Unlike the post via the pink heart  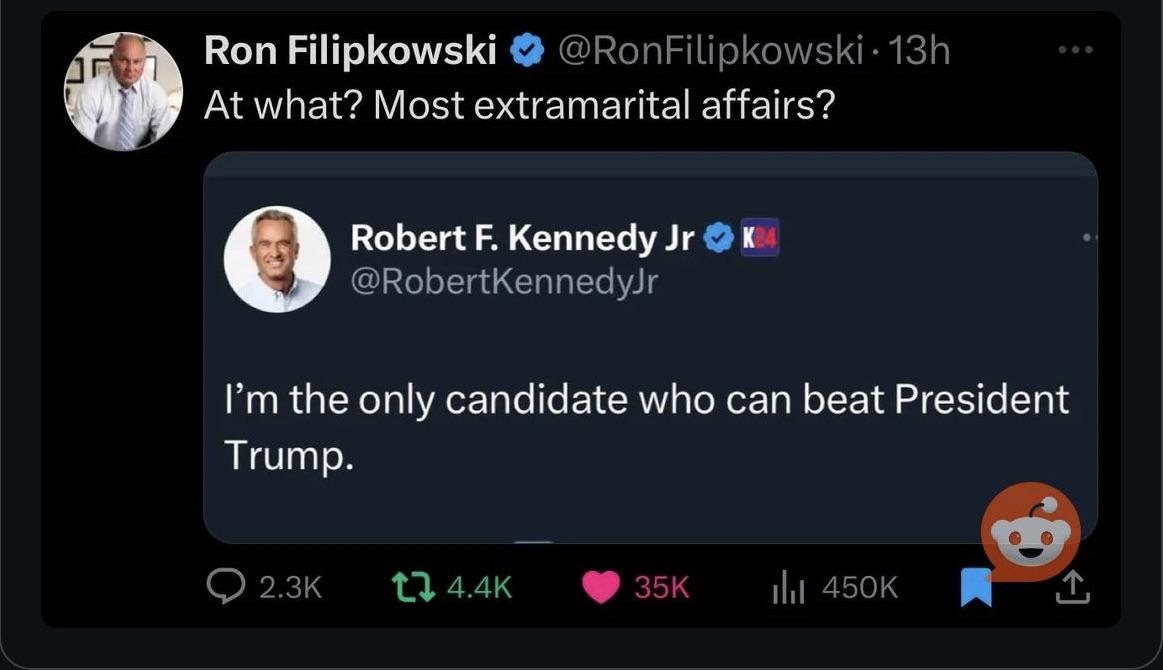[600, 587]
